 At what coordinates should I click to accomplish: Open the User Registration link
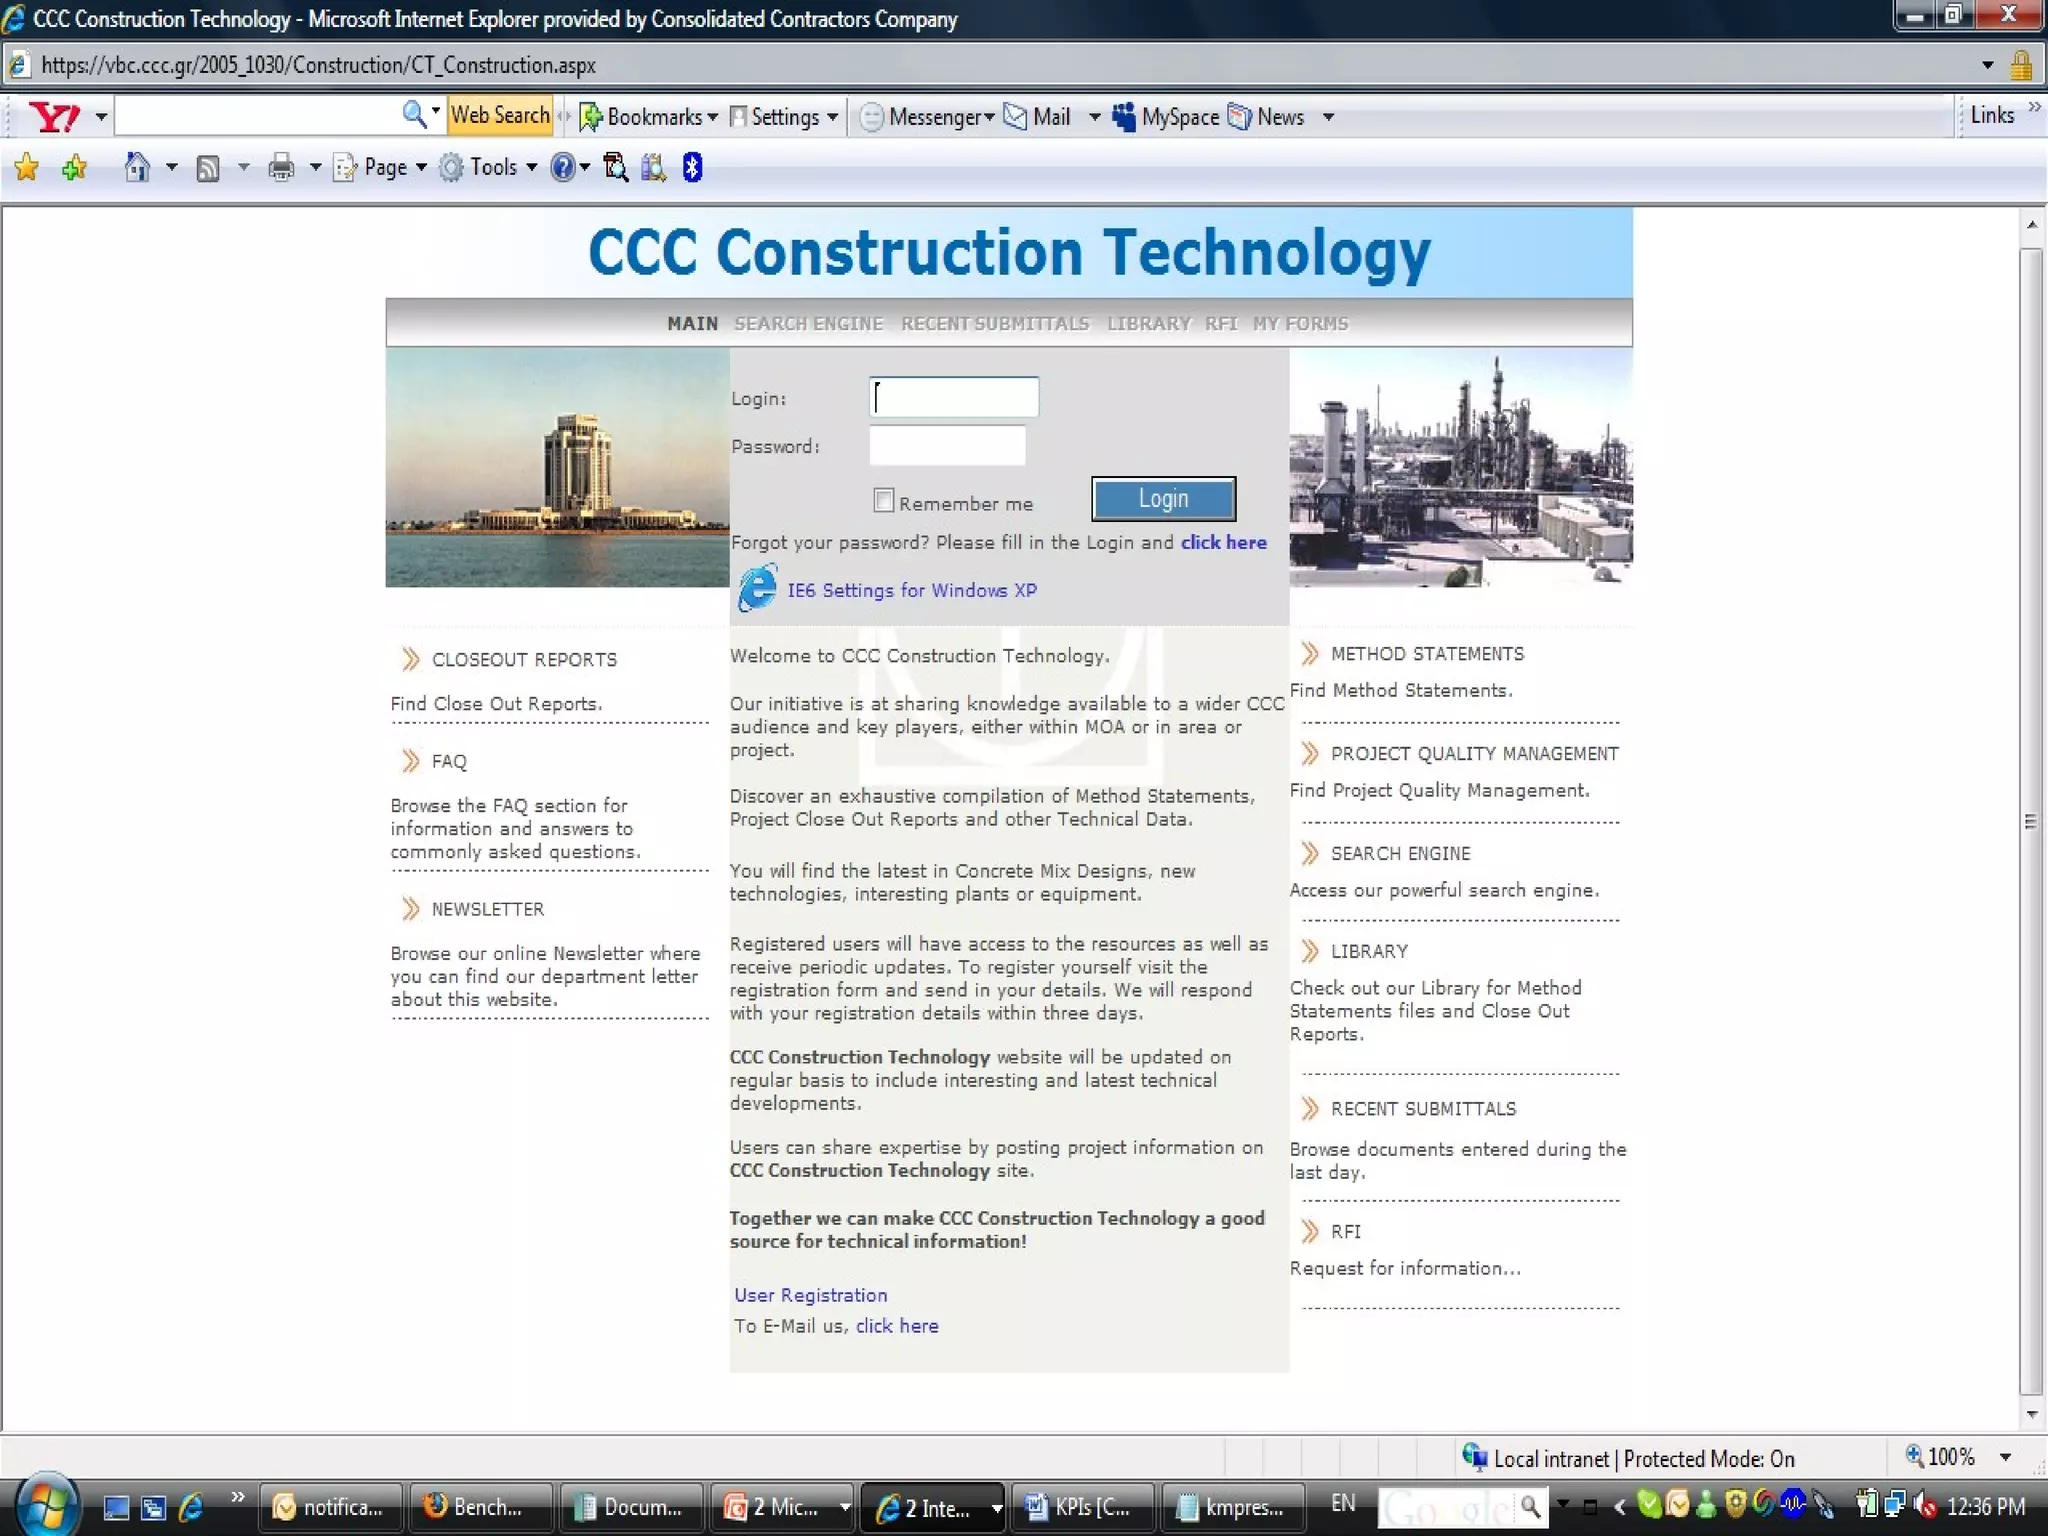click(810, 1295)
